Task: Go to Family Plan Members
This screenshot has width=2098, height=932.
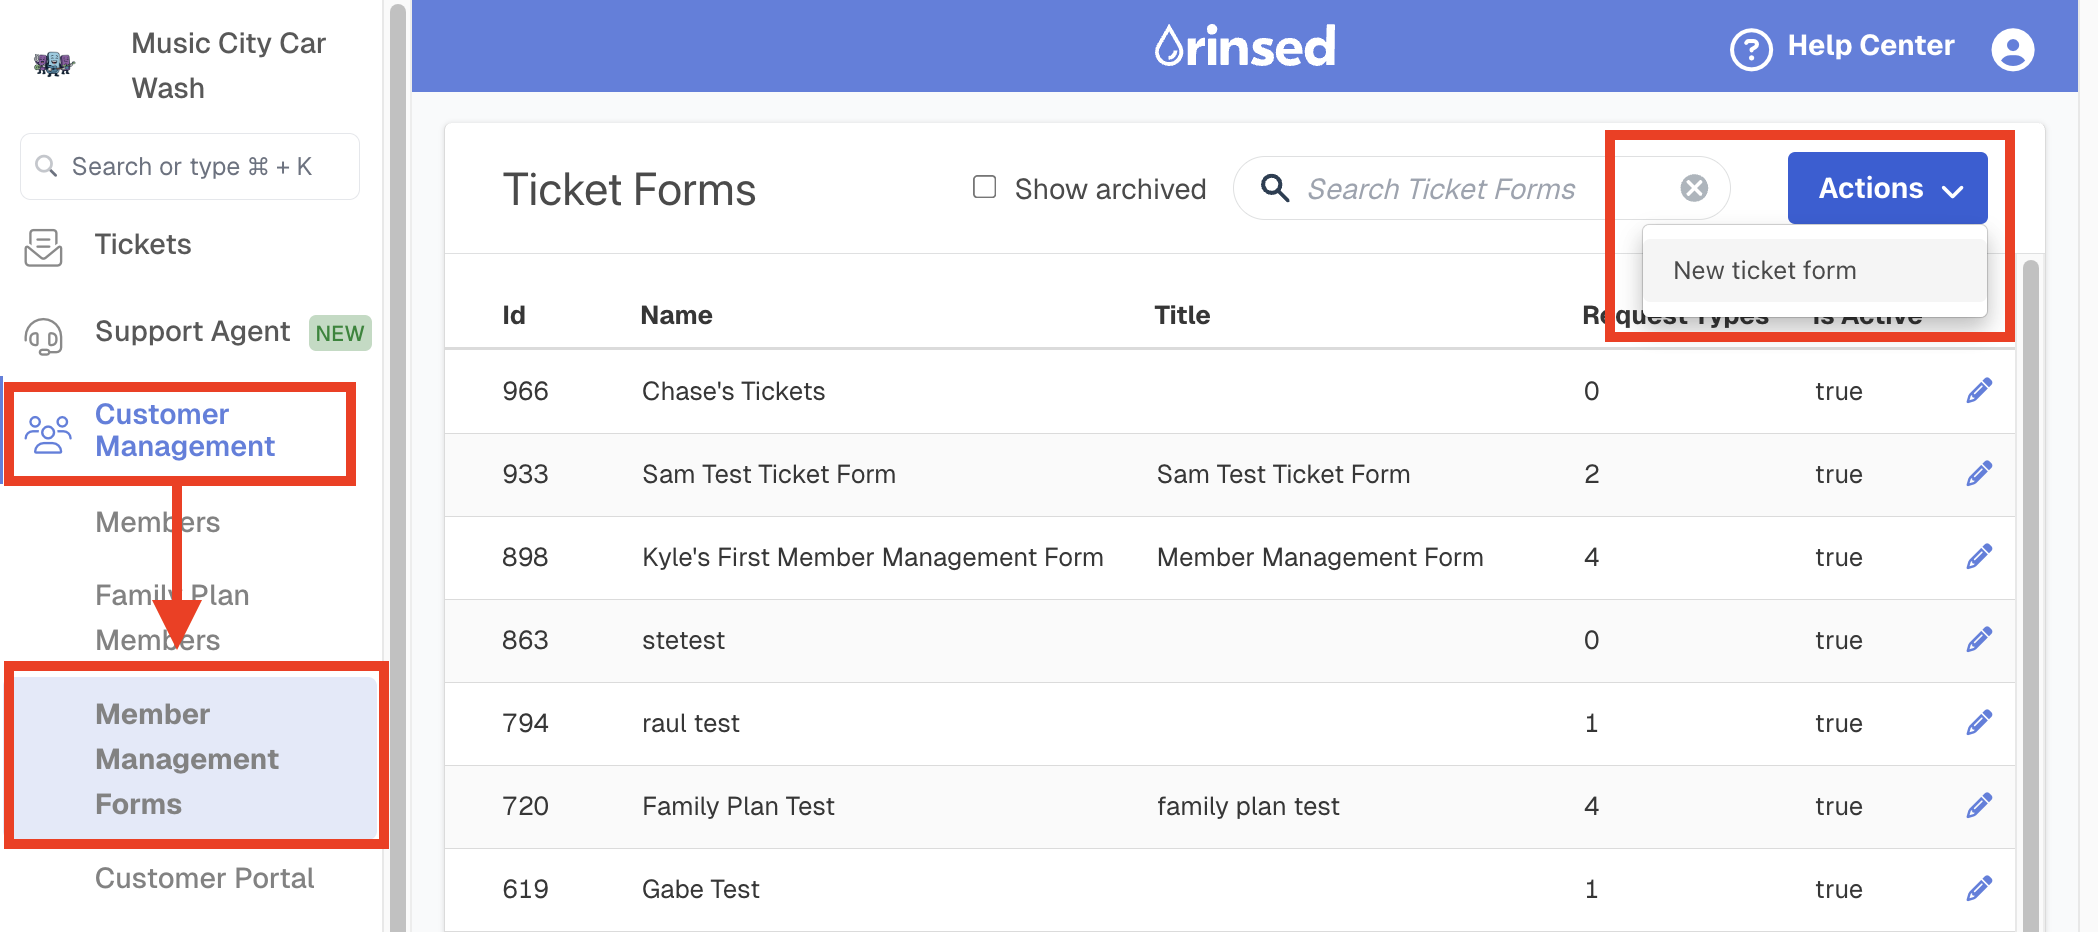Action: point(172,617)
